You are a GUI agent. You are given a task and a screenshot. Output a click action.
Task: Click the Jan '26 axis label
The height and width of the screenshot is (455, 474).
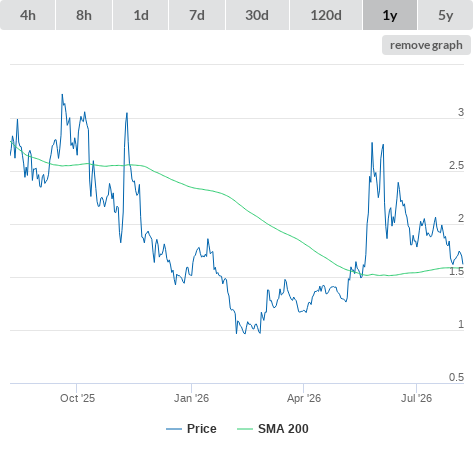[191, 398]
